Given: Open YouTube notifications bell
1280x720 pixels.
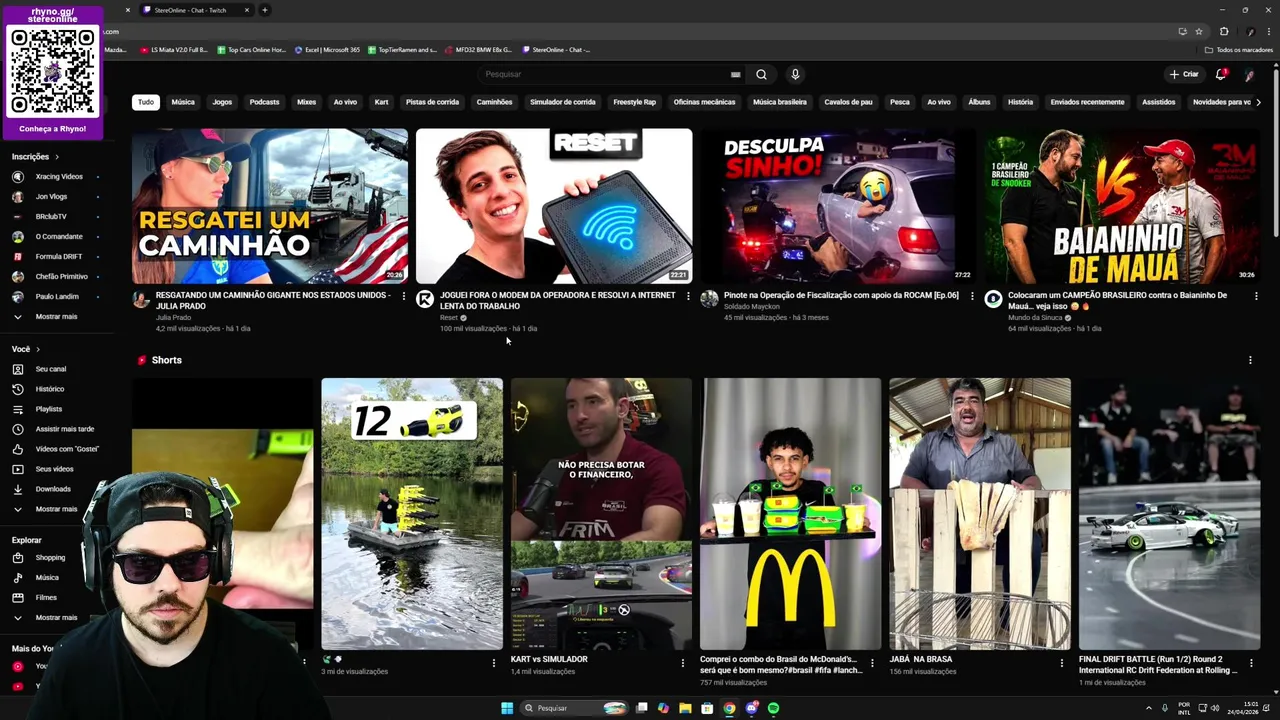Looking at the screenshot, I should click(x=1221, y=74).
